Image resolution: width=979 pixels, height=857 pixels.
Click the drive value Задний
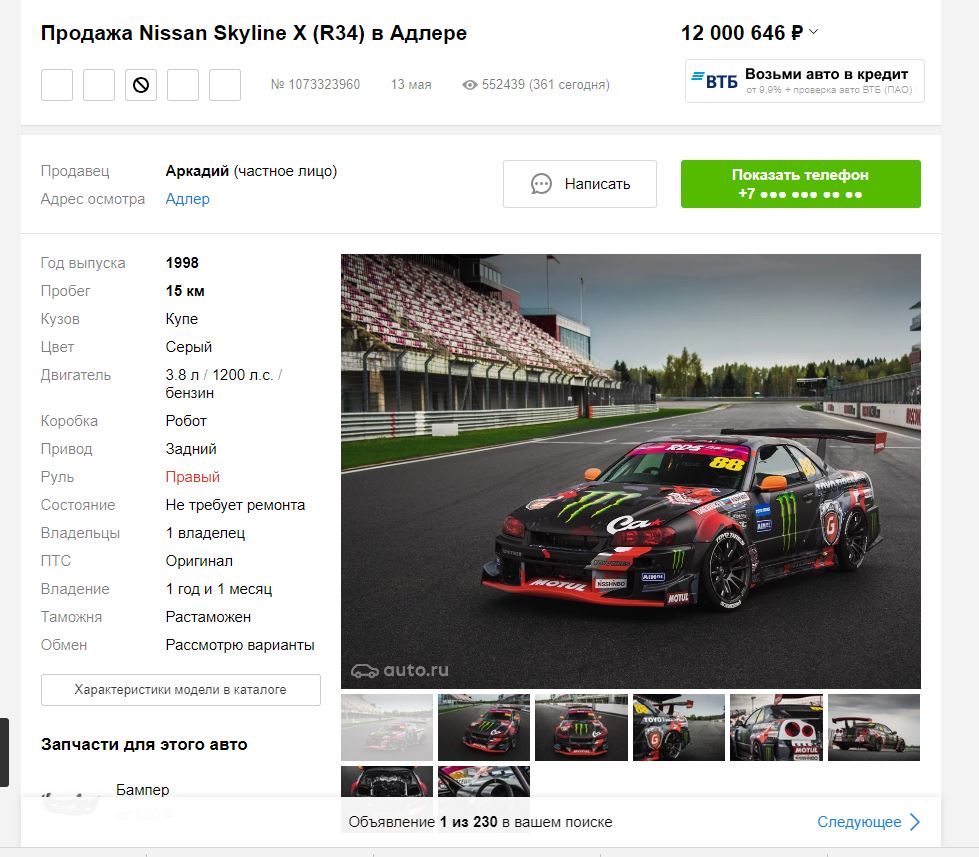pyautogui.click(x=191, y=449)
